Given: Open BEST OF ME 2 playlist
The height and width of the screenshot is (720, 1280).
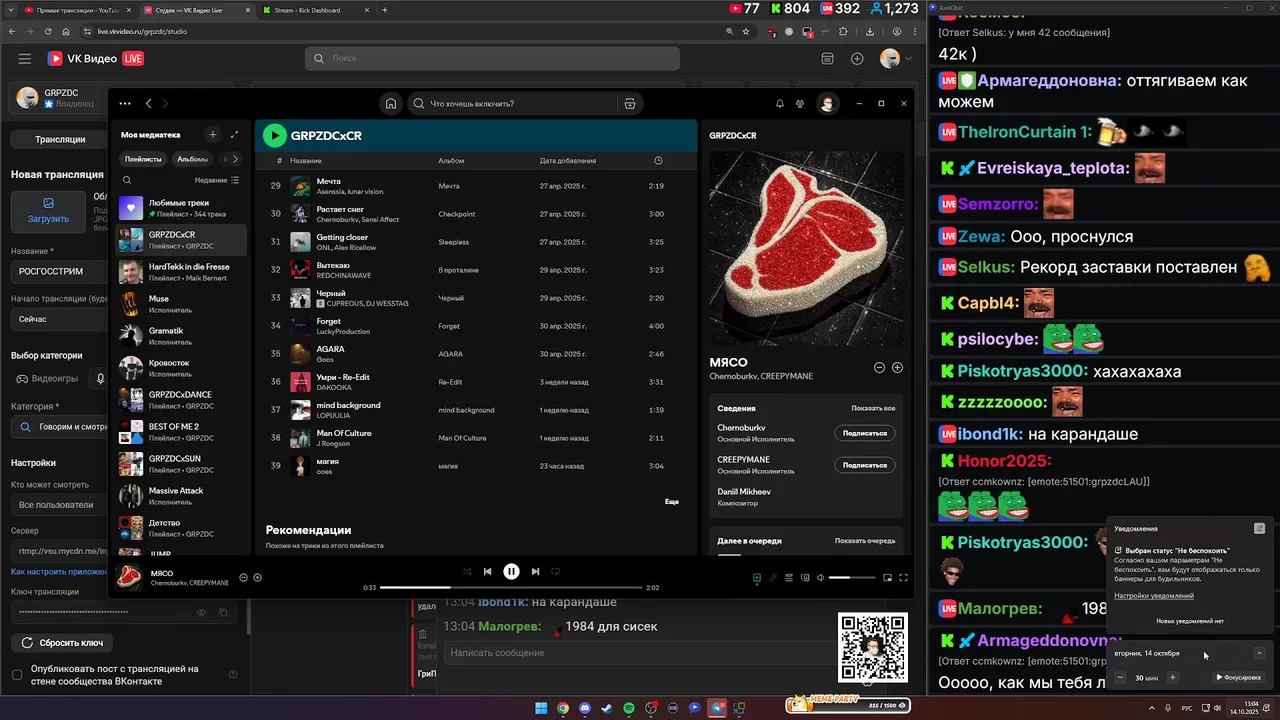Looking at the screenshot, I should [180, 432].
